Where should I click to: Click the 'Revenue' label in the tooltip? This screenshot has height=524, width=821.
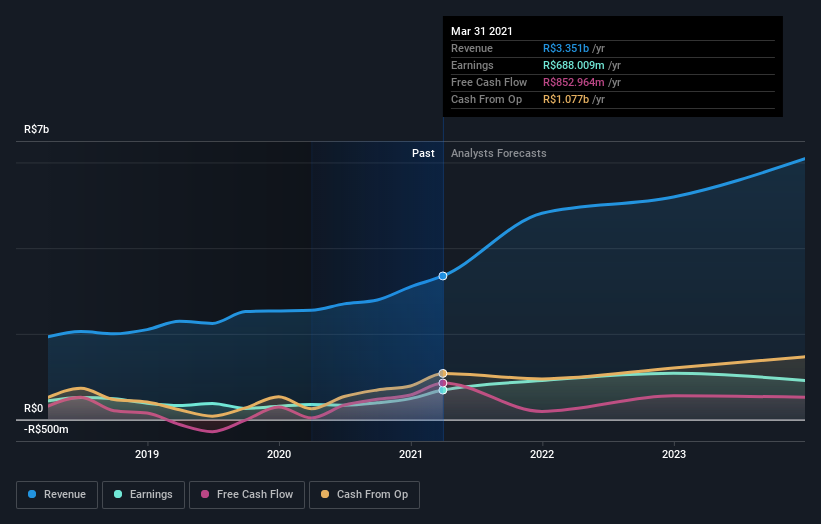[472, 48]
